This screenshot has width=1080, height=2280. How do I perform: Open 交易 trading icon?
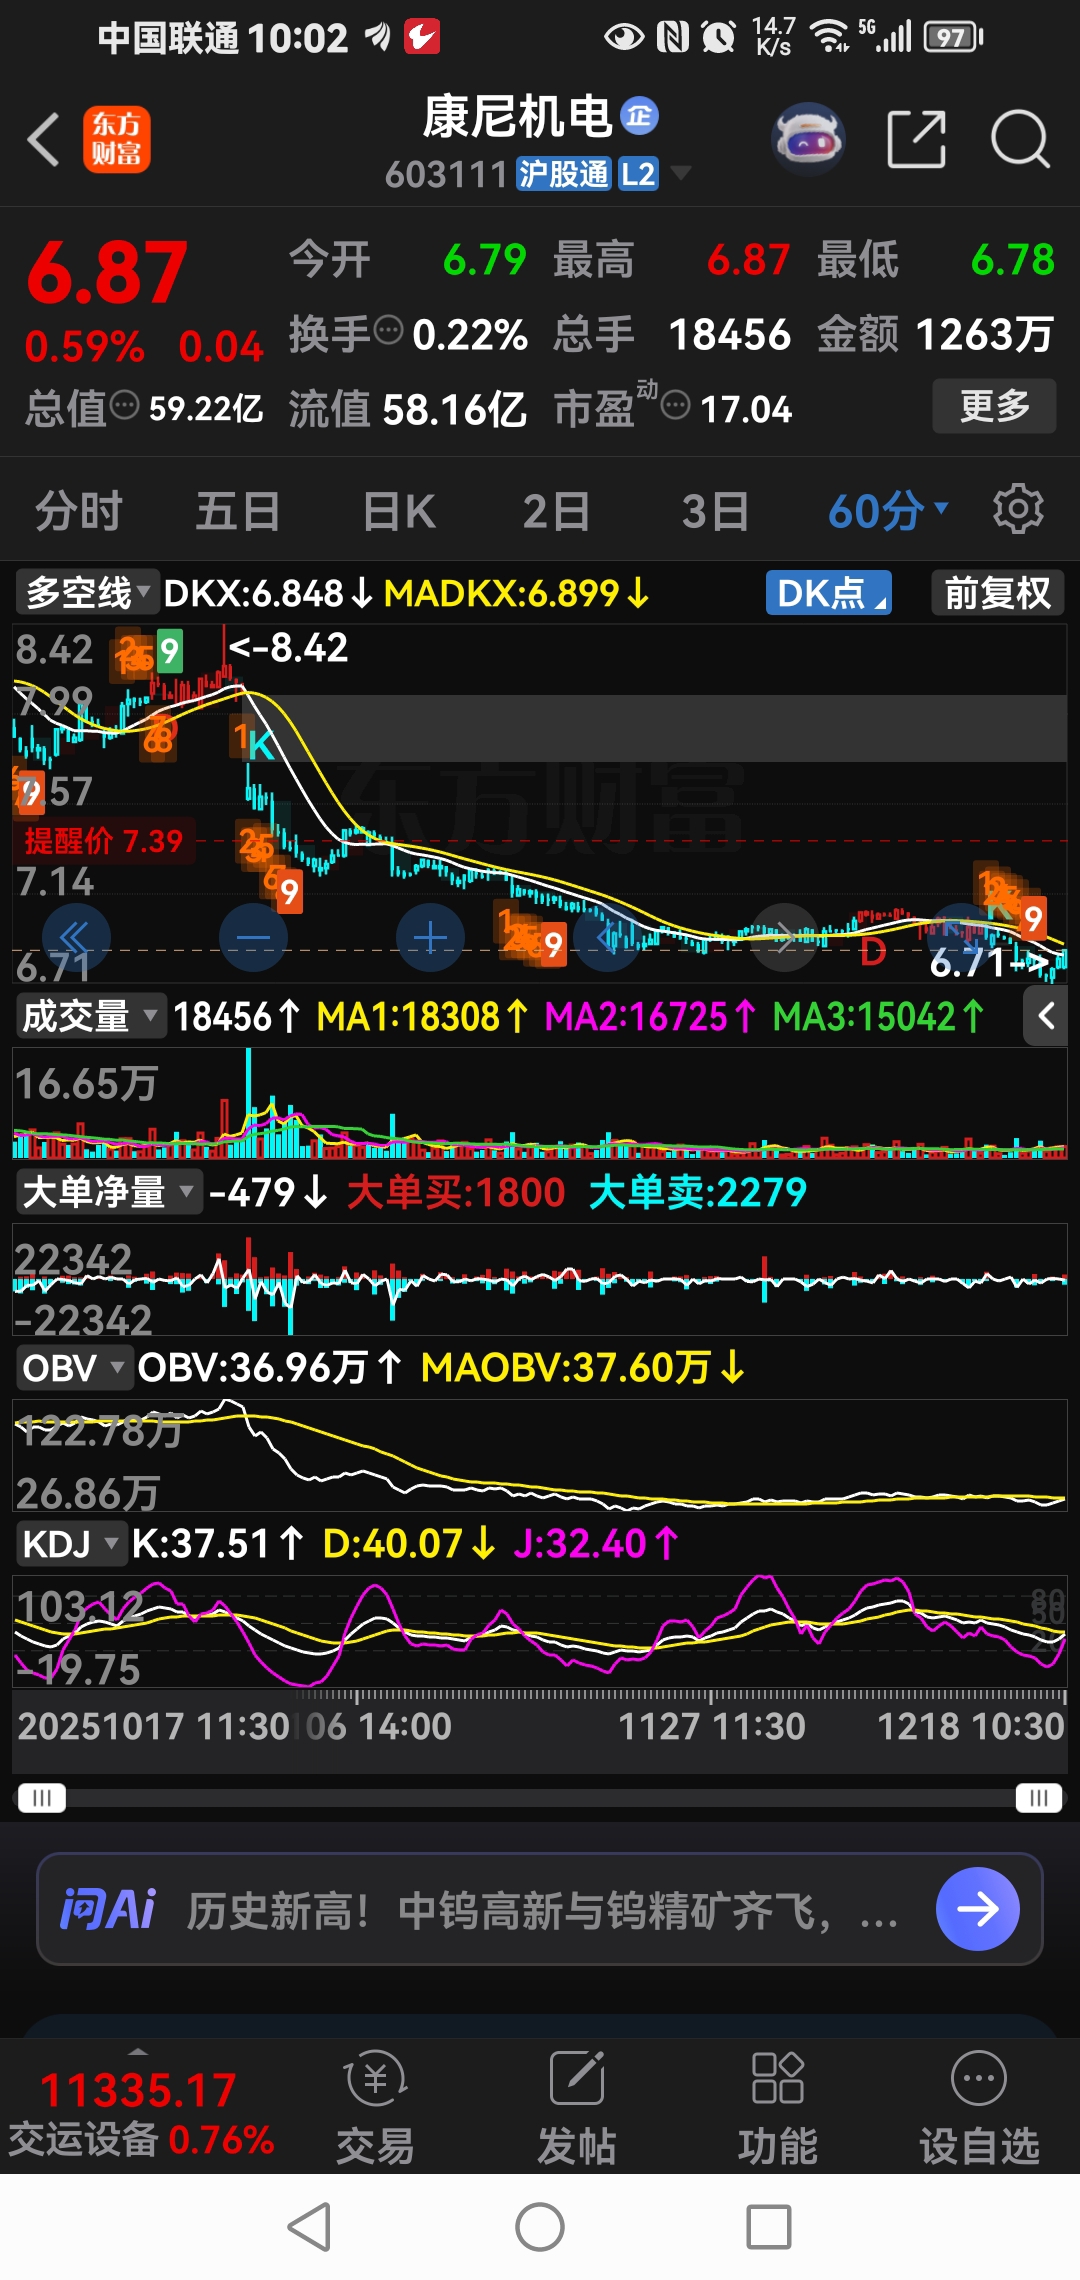point(375,2105)
